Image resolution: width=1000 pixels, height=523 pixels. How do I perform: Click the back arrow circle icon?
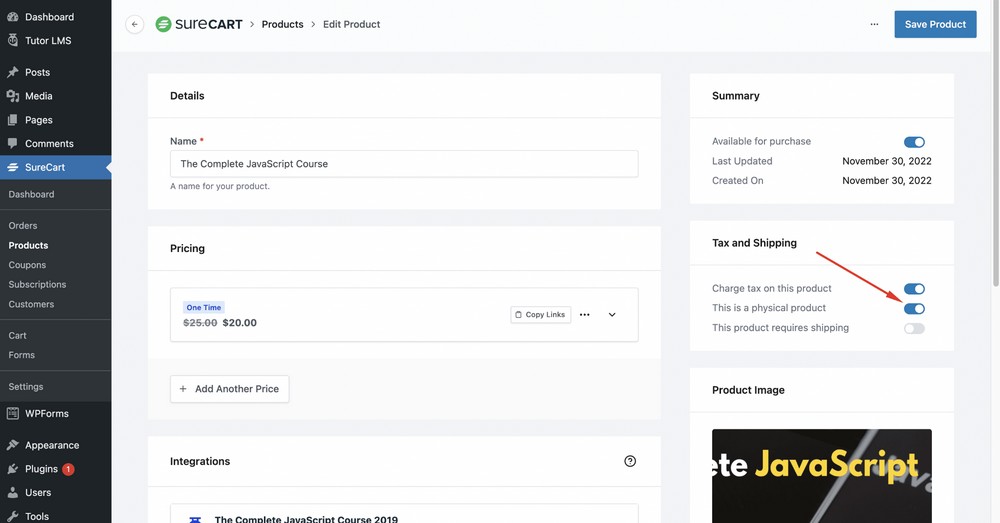135,24
